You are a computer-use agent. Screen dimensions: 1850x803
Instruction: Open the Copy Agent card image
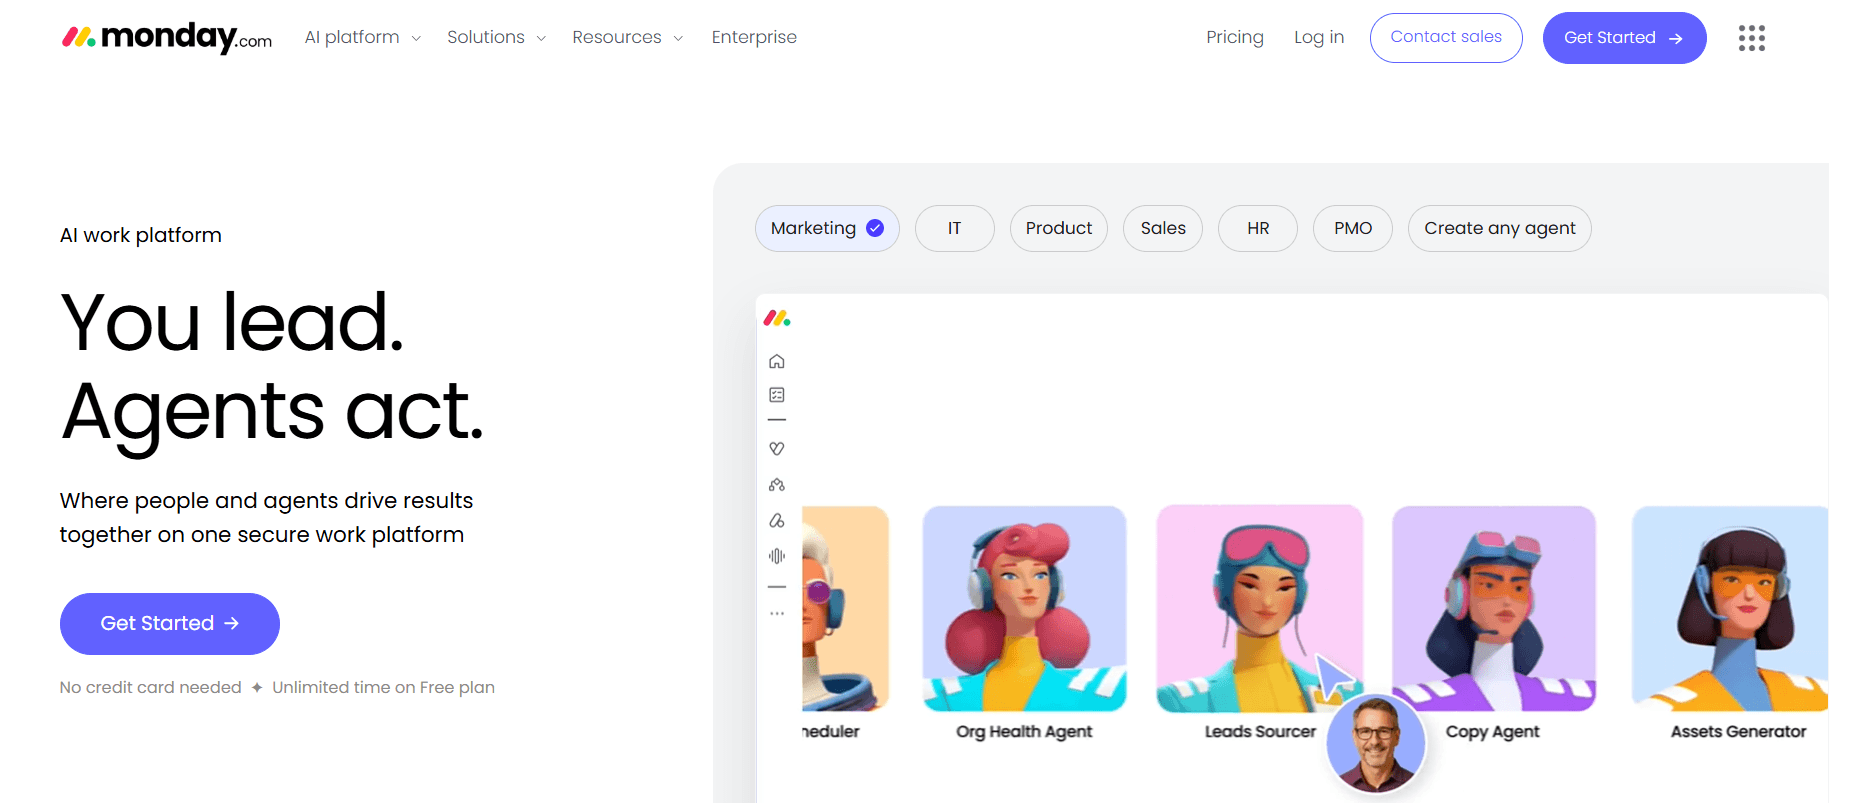(1494, 608)
